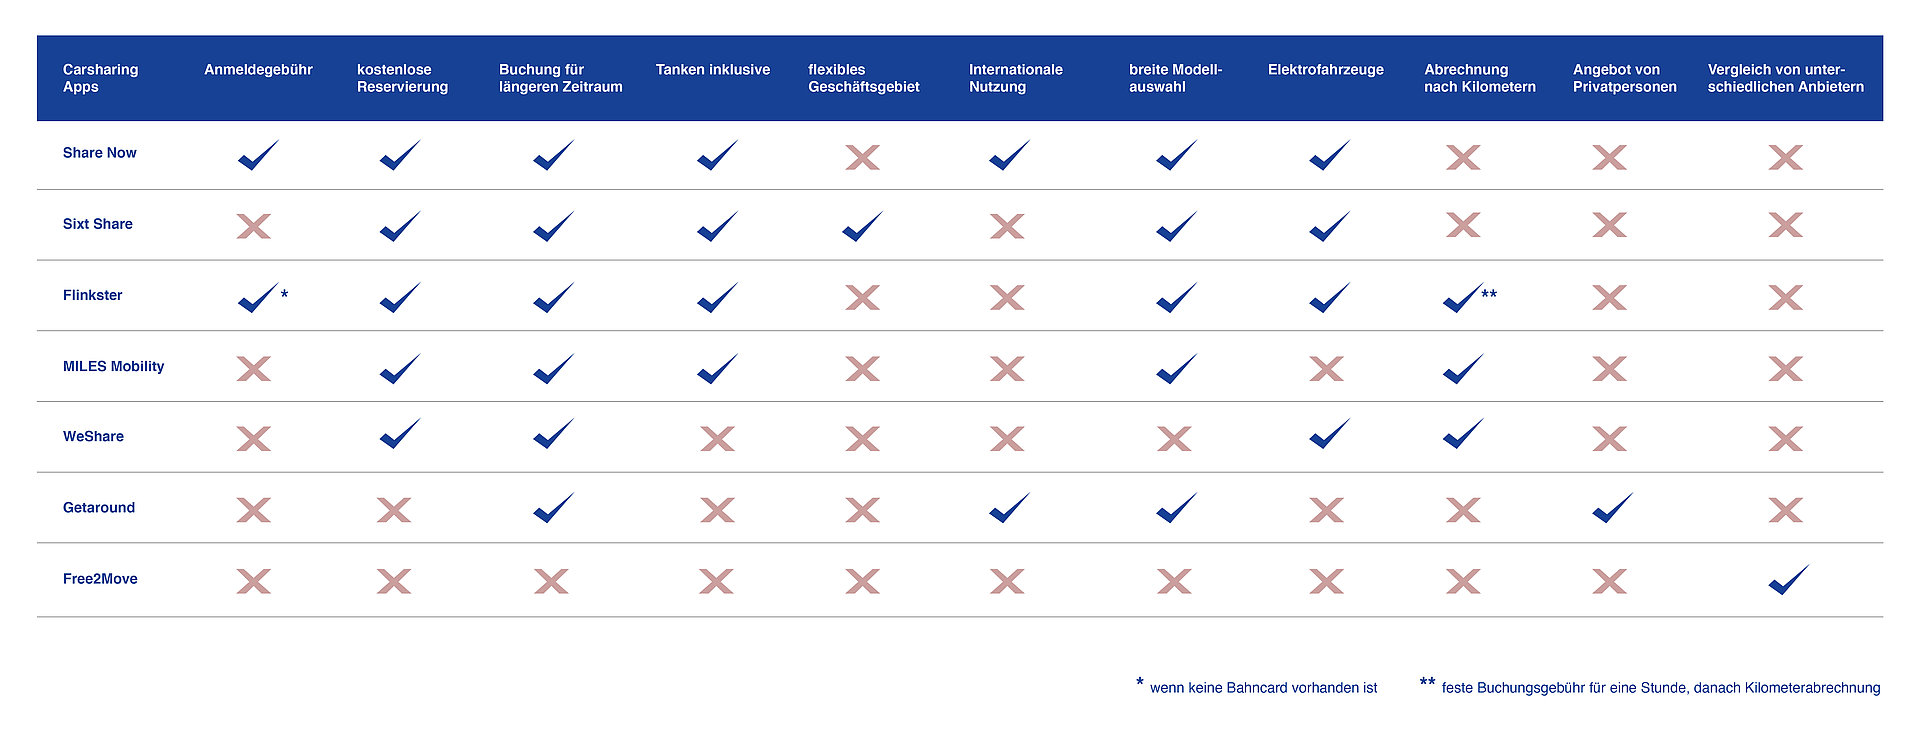Click the Flinkster row label
Screen dimensions: 1920x732
coord(92,295)
